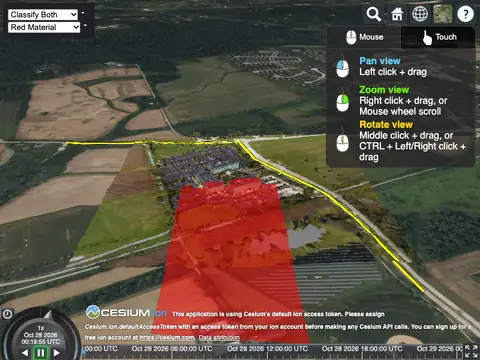The height and width of the screenshot is (360, 480).
Task: Open the scene mode globe picker
Action: click(420, 14)
